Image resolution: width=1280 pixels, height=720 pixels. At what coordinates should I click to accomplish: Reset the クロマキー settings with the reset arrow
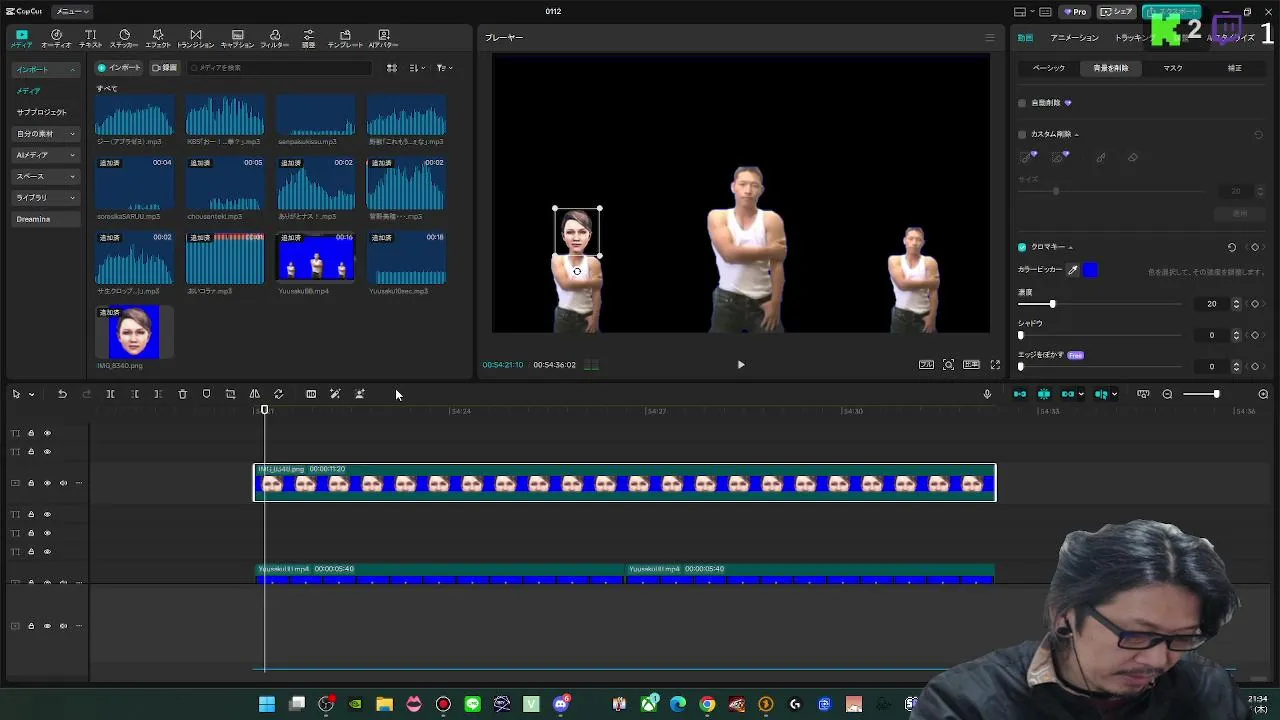click(x=1231, y=247)
